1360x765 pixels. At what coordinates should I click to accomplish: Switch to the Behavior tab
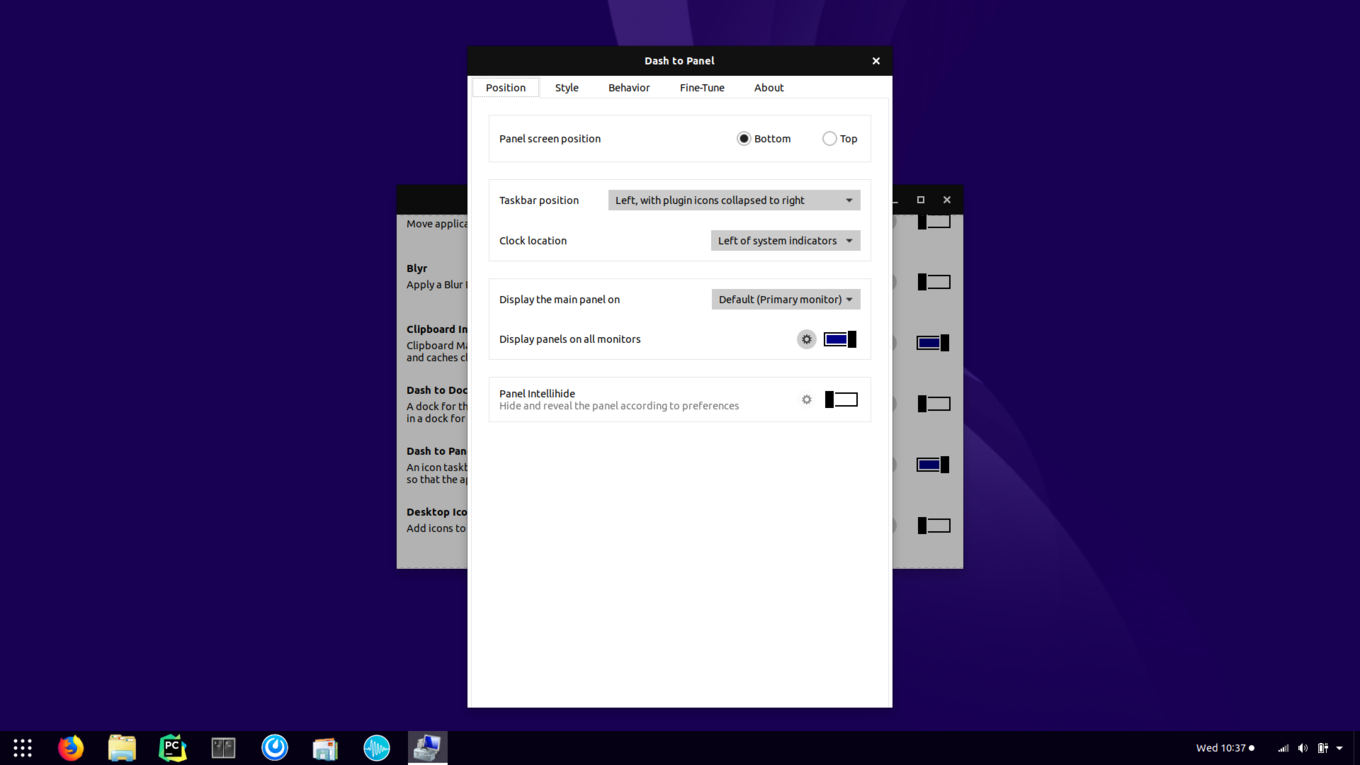pyautogui.click(x=629, y=88)
